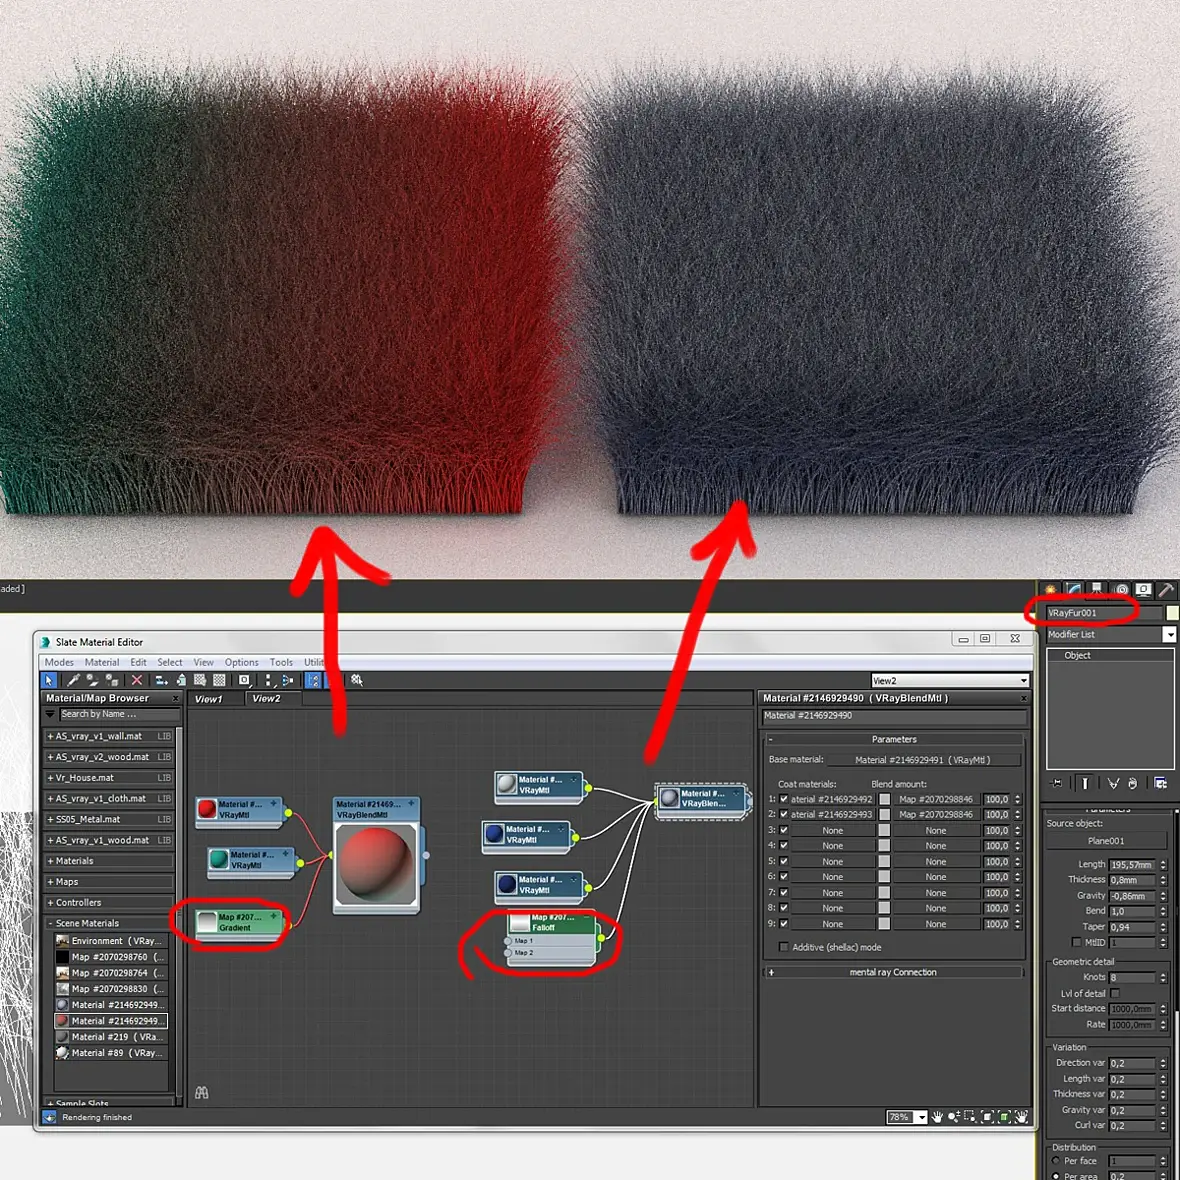Viewport: 1180px width, 1180px height.
Task: Open the 78% zoom level dropdown
Action: click(x=921, y=1117)
